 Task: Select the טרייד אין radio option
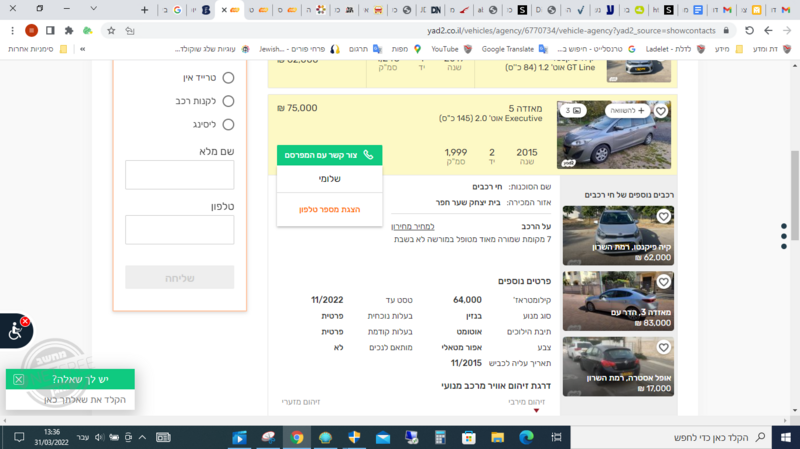click(228, 78)
